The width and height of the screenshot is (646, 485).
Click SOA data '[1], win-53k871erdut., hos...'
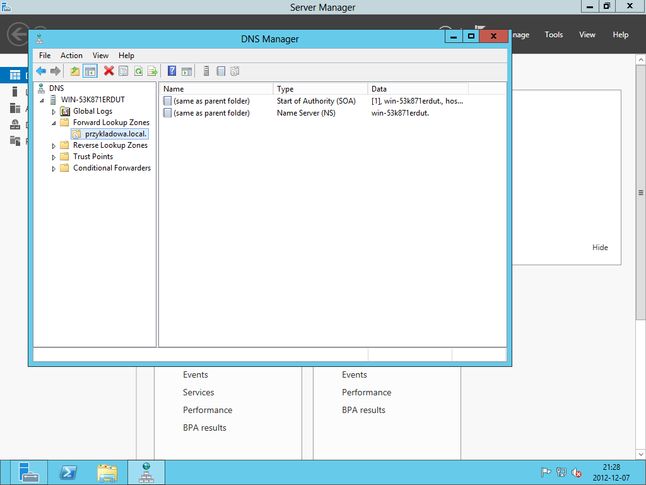tap(417, 101)
